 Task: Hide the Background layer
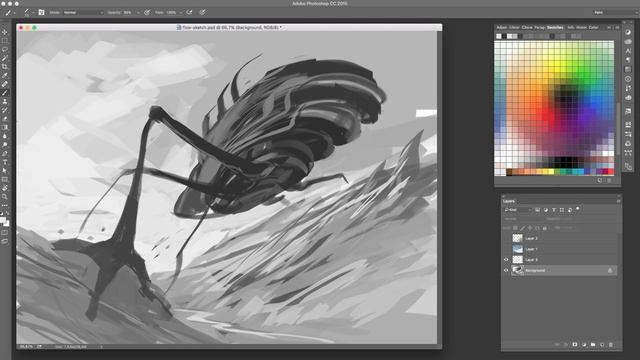coord(506,270)
